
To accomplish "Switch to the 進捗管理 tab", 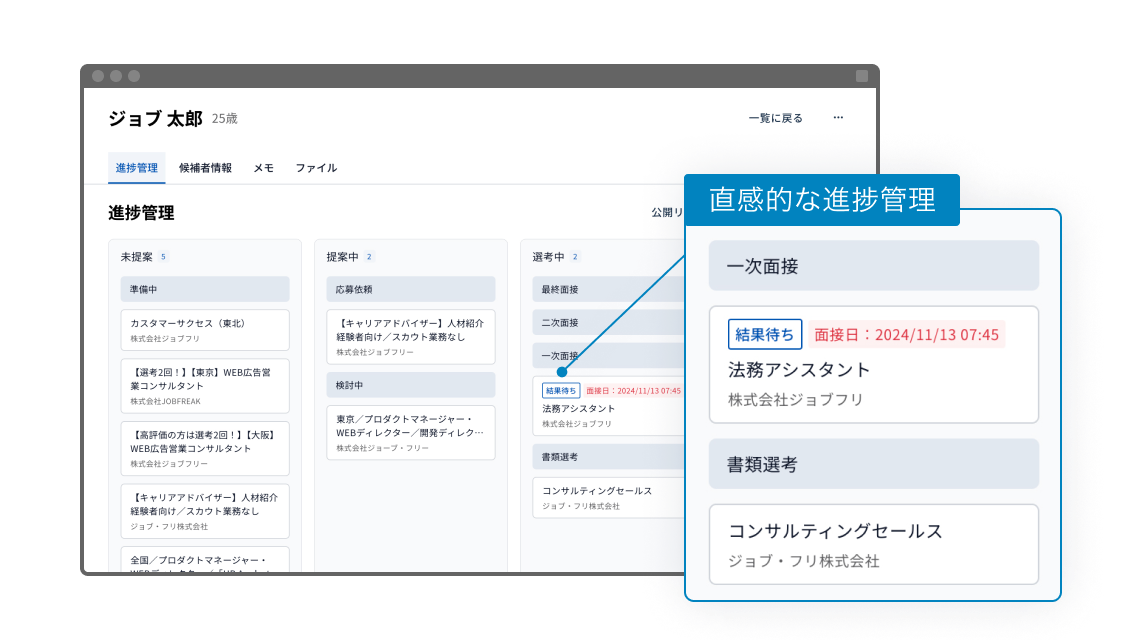I will pyautogui.click(x=137, y=168).
